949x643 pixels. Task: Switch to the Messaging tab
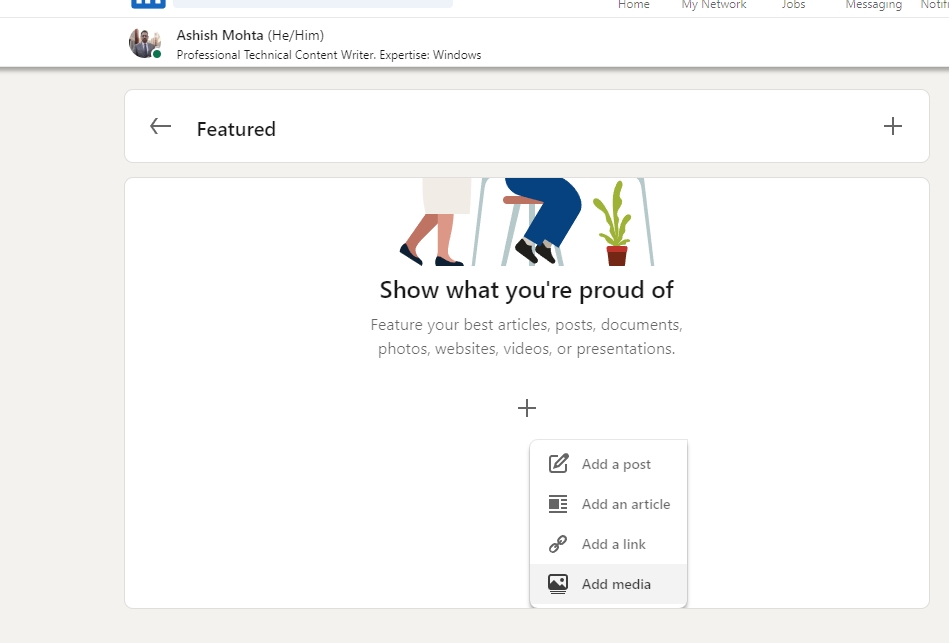[x=872, y=5]
